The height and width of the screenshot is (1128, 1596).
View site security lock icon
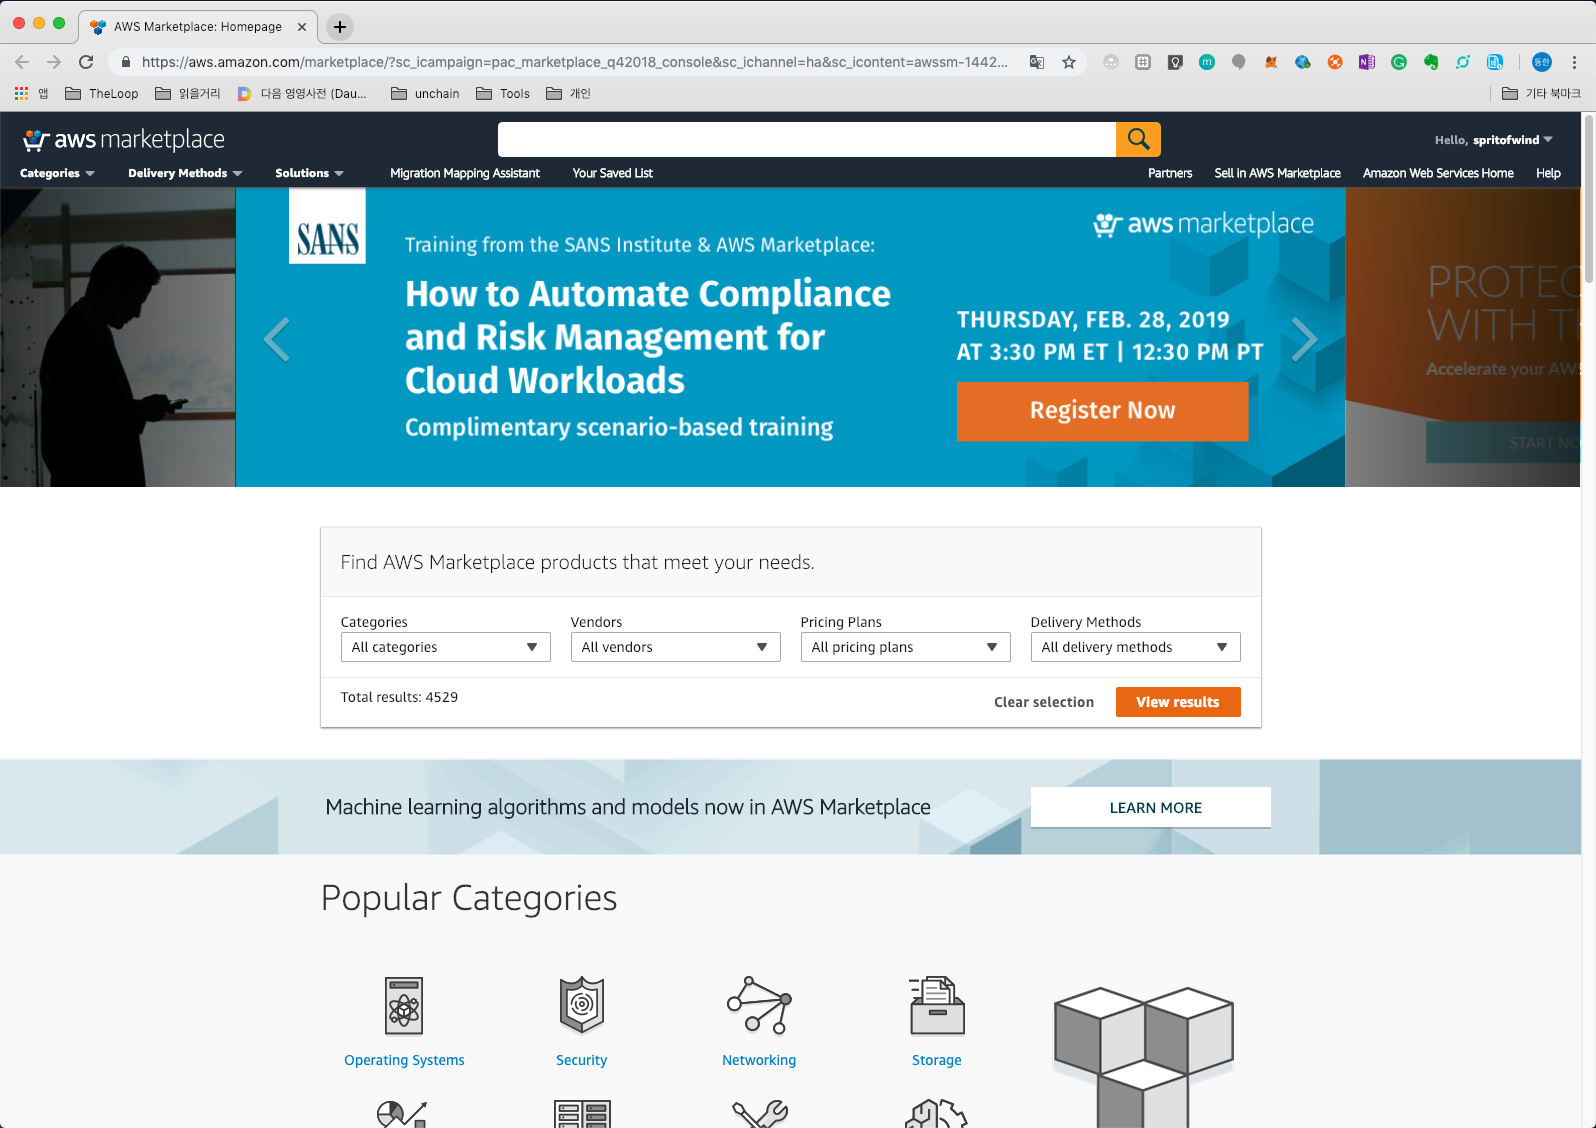point(125,62)
